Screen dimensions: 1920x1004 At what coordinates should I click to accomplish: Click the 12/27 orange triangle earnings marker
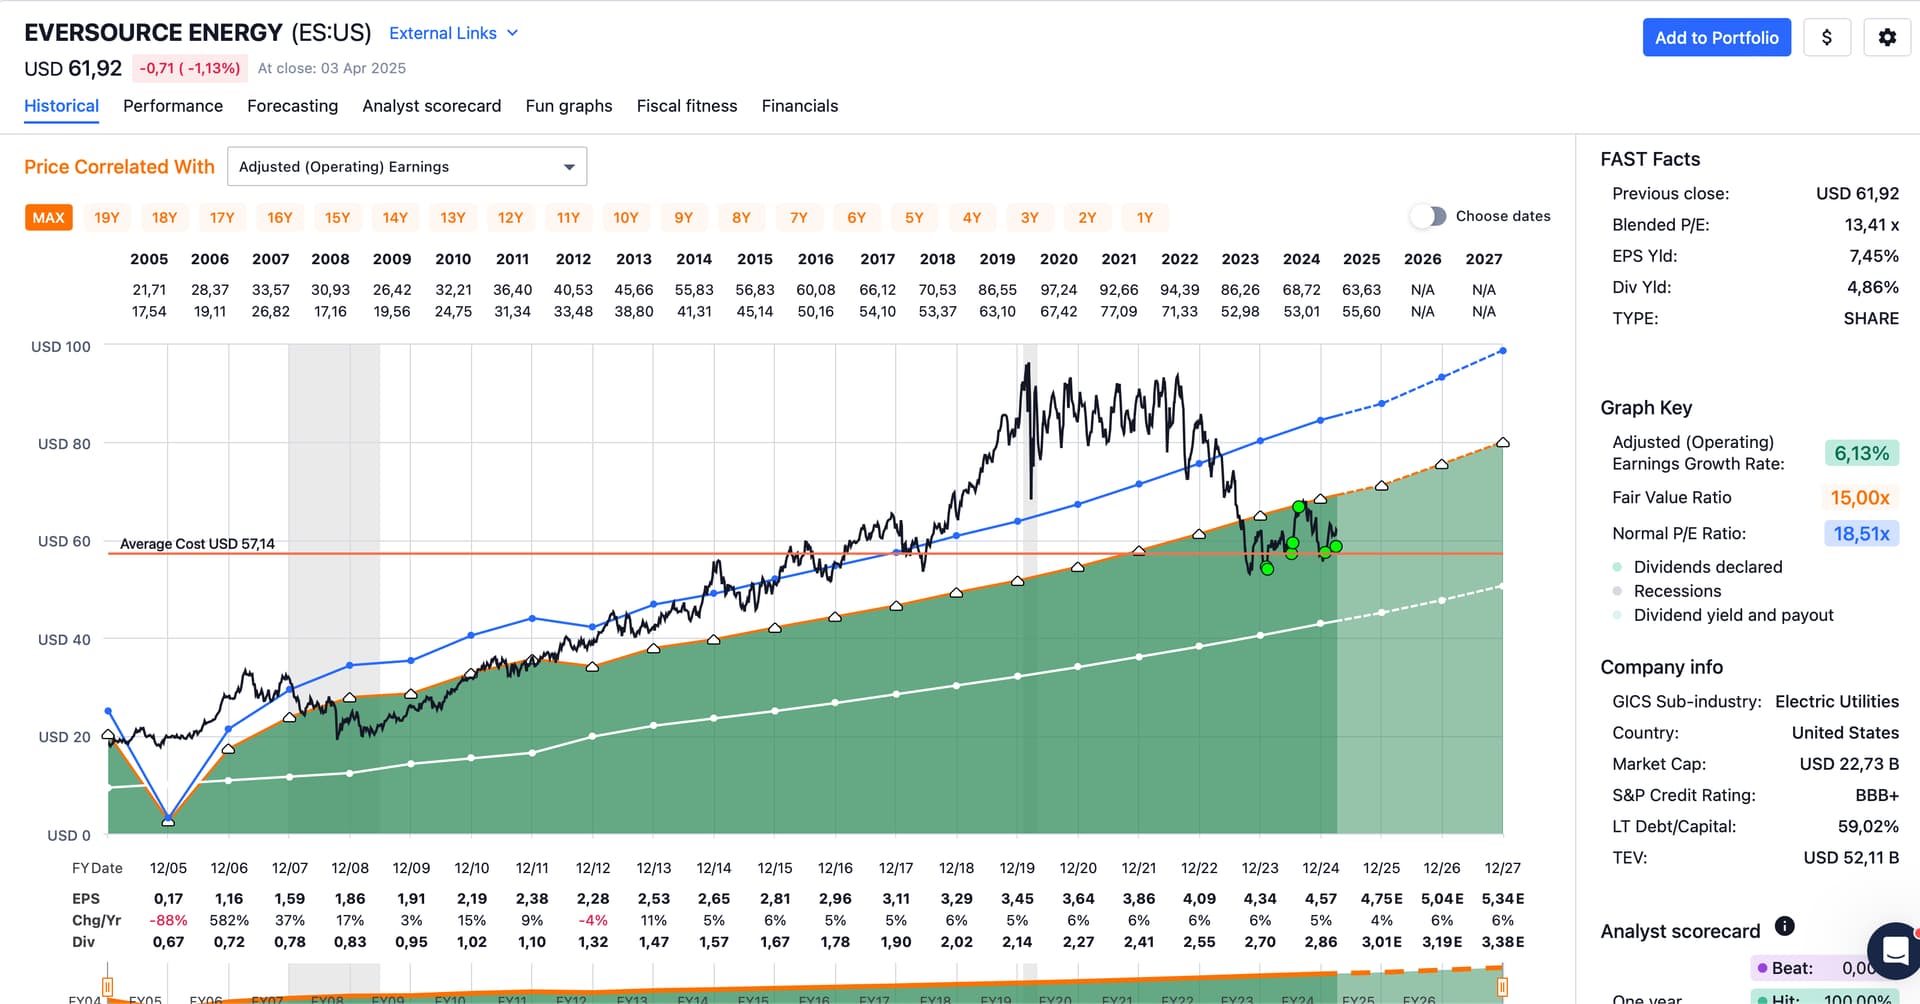tap(1502, 442)
